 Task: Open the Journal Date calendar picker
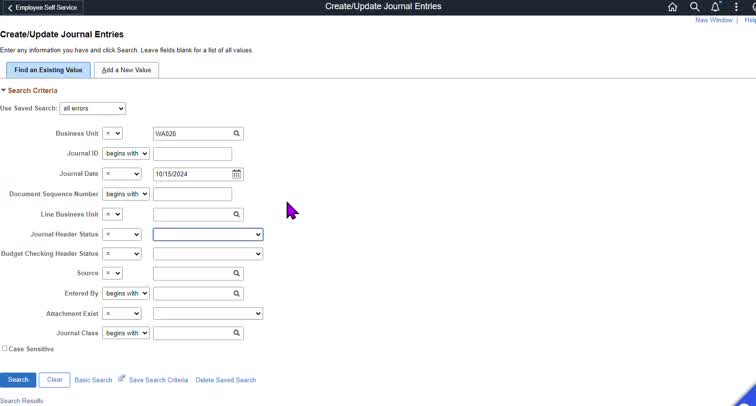pos(237,174)
